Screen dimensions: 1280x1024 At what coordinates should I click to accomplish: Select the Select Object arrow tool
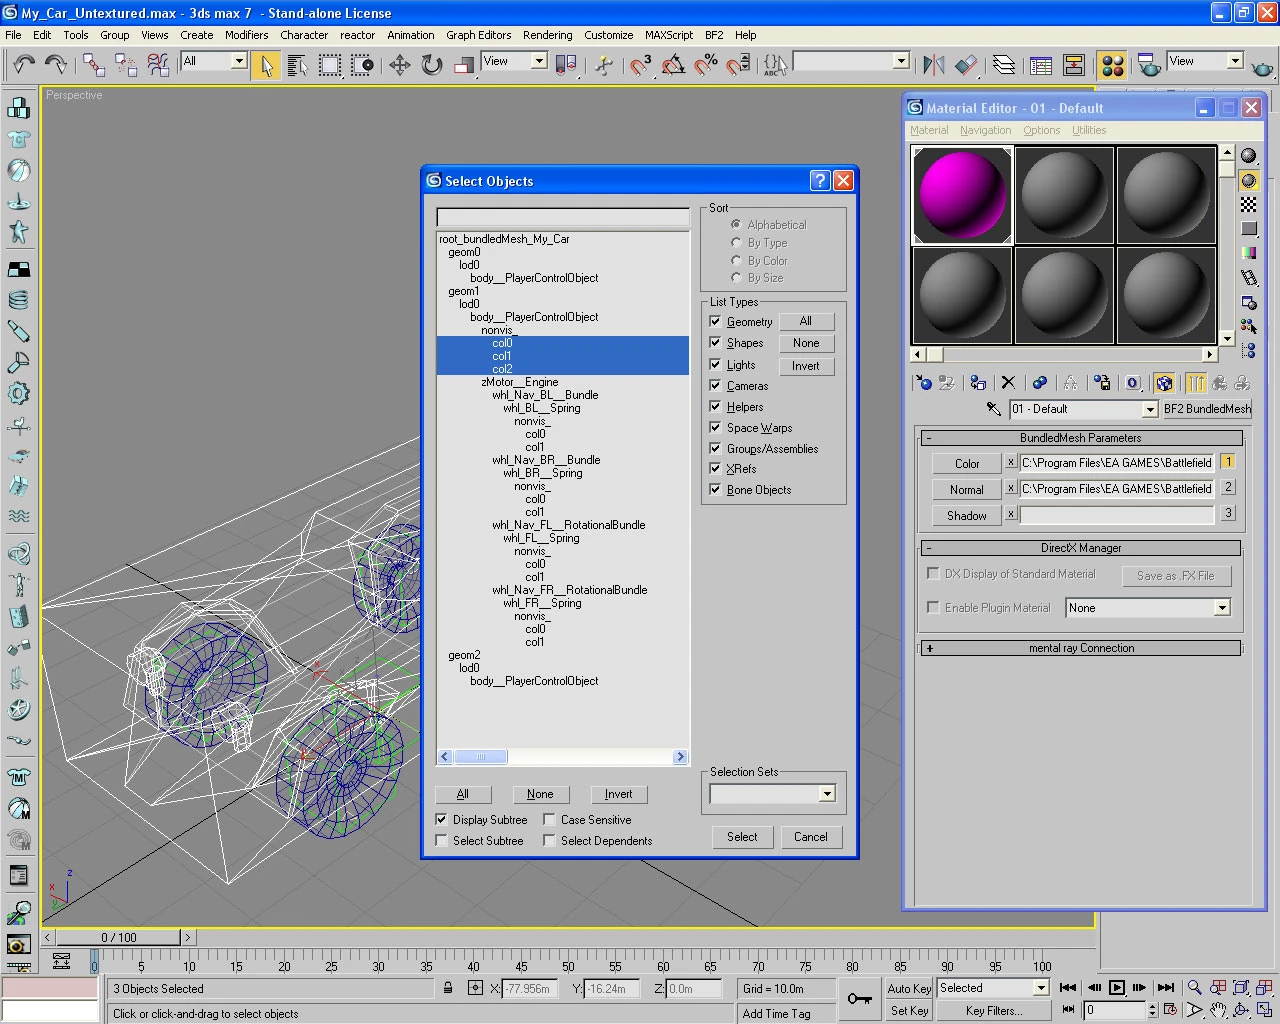[x=266, y=66]
